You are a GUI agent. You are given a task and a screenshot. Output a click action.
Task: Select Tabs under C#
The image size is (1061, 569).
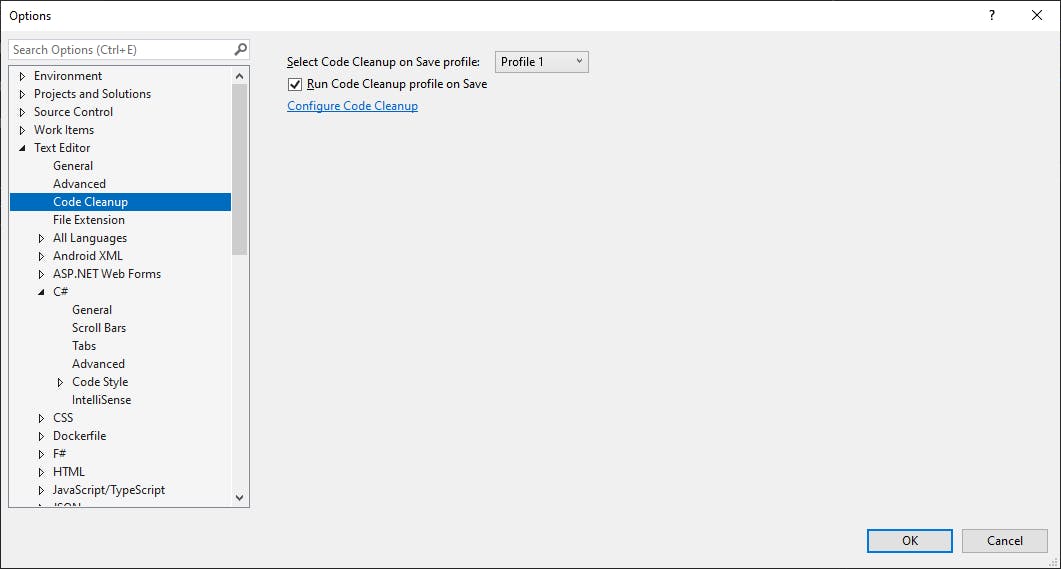tap(84, 346)
